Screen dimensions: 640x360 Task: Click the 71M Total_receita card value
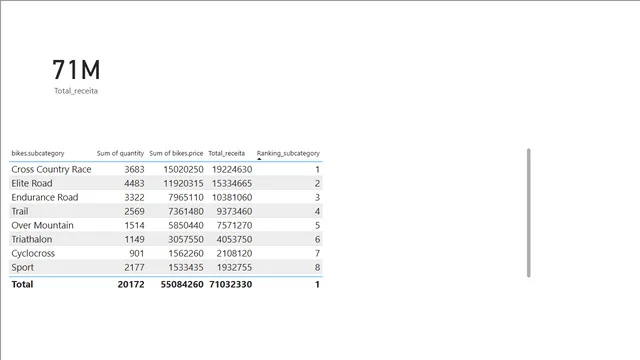click(x=76, y=69)
